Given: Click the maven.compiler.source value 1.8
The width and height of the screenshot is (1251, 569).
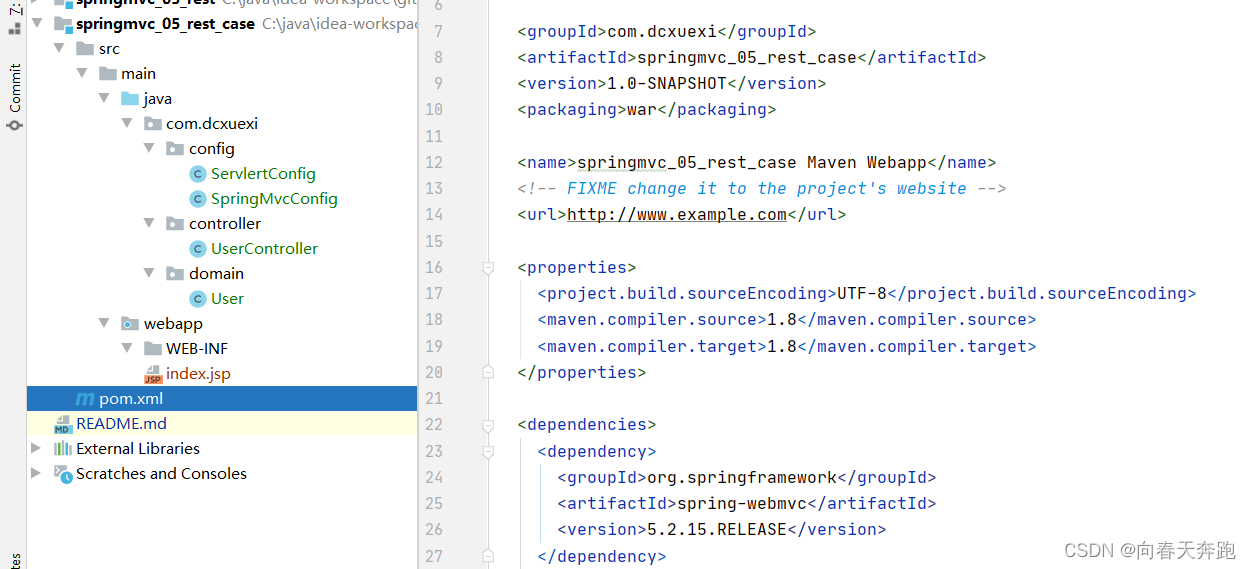Looking at the screenshot, I should pyautogui.click(x=782, y=319).
